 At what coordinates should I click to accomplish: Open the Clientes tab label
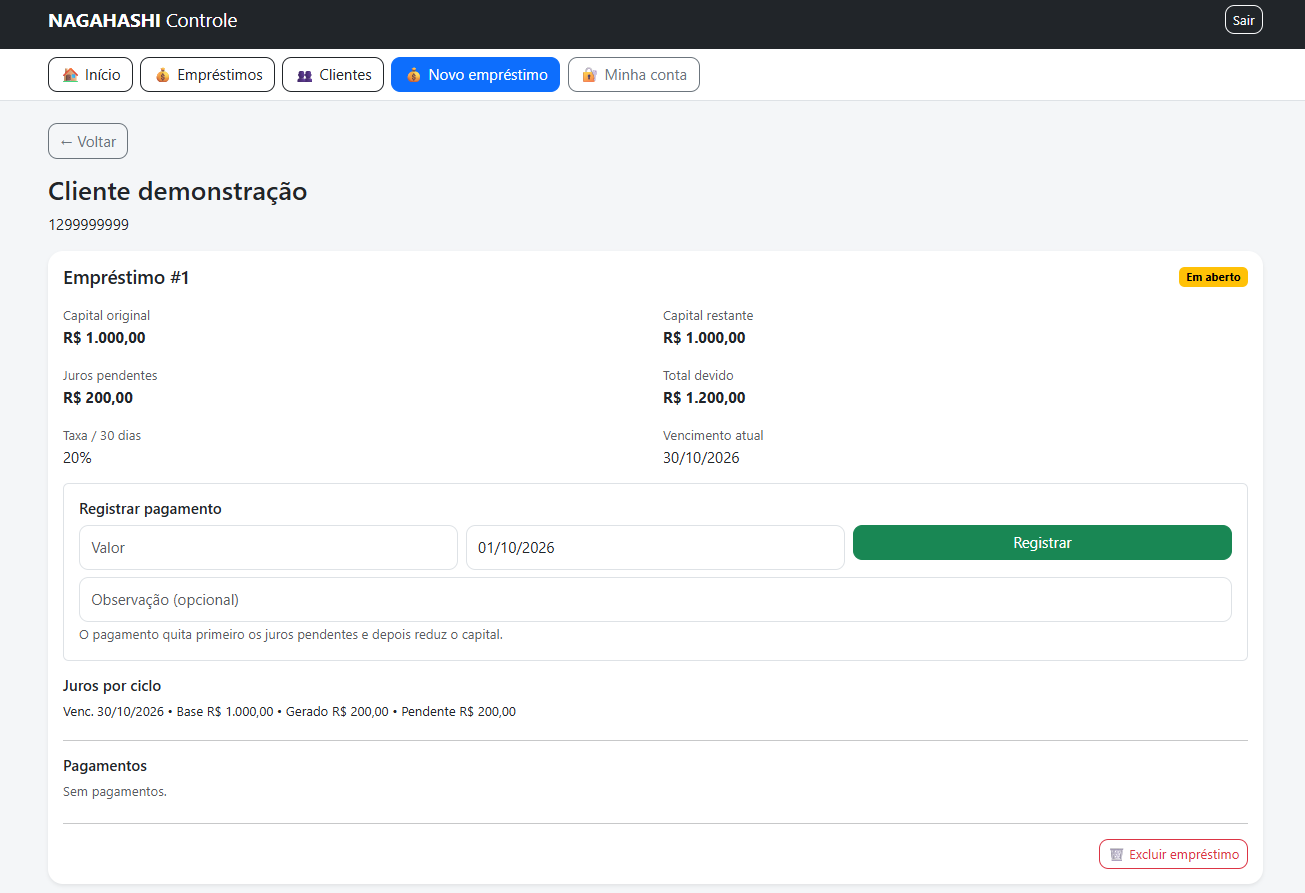pos(346,75)
